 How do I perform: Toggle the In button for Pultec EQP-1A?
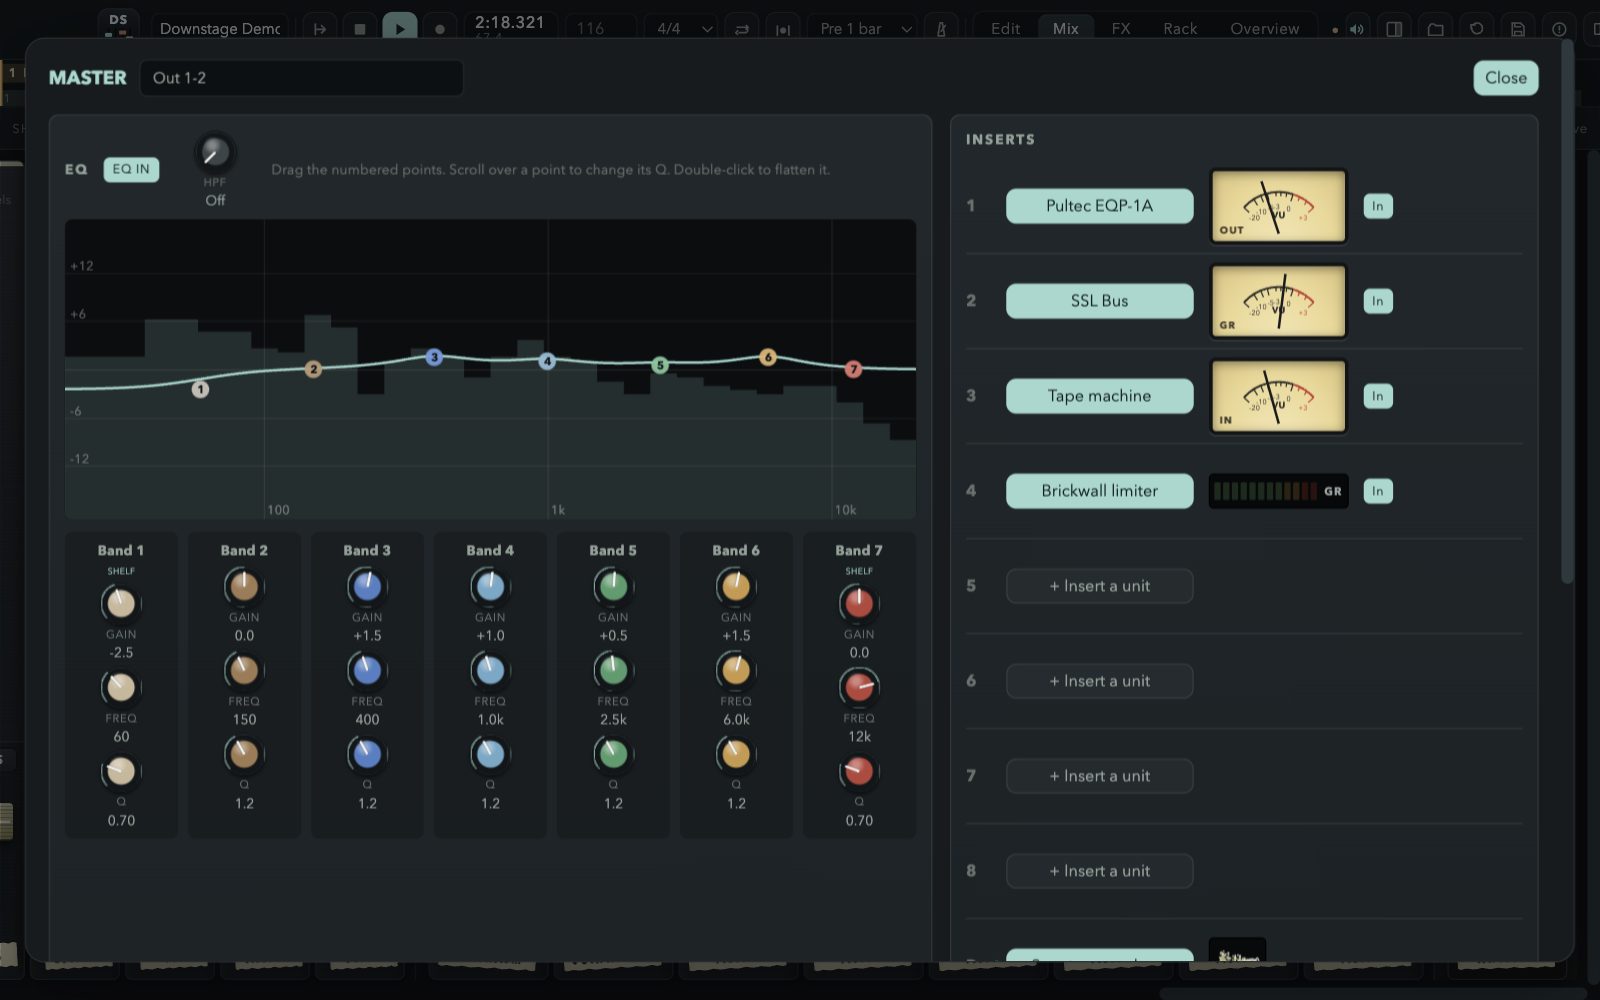click(1377, 206)
